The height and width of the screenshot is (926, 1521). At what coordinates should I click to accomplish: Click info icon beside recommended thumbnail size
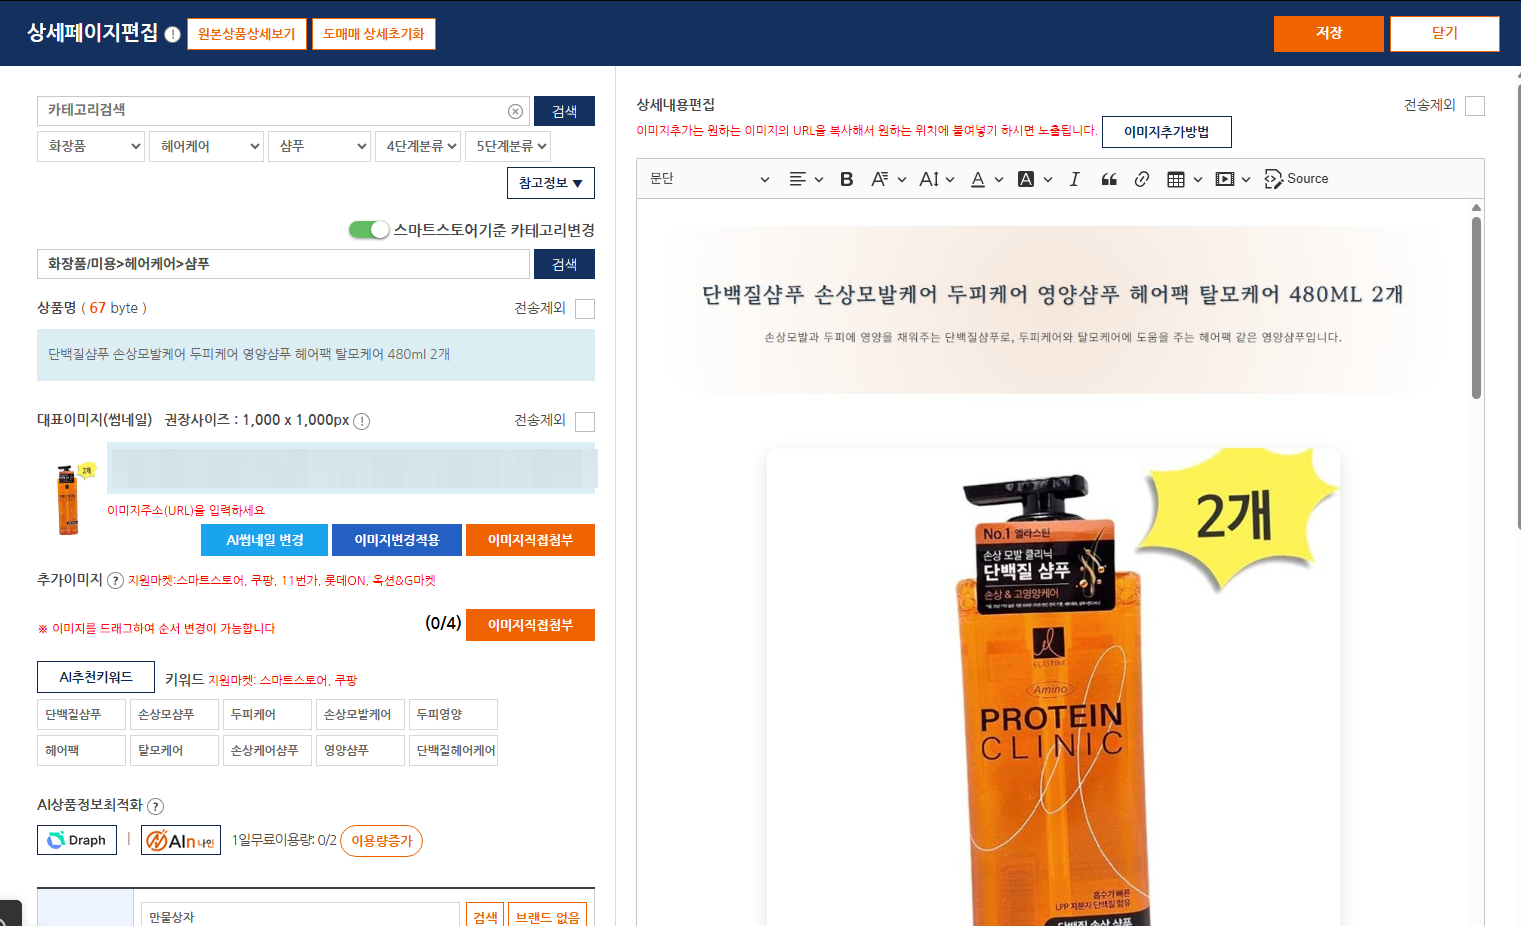[x=362, y=421]
